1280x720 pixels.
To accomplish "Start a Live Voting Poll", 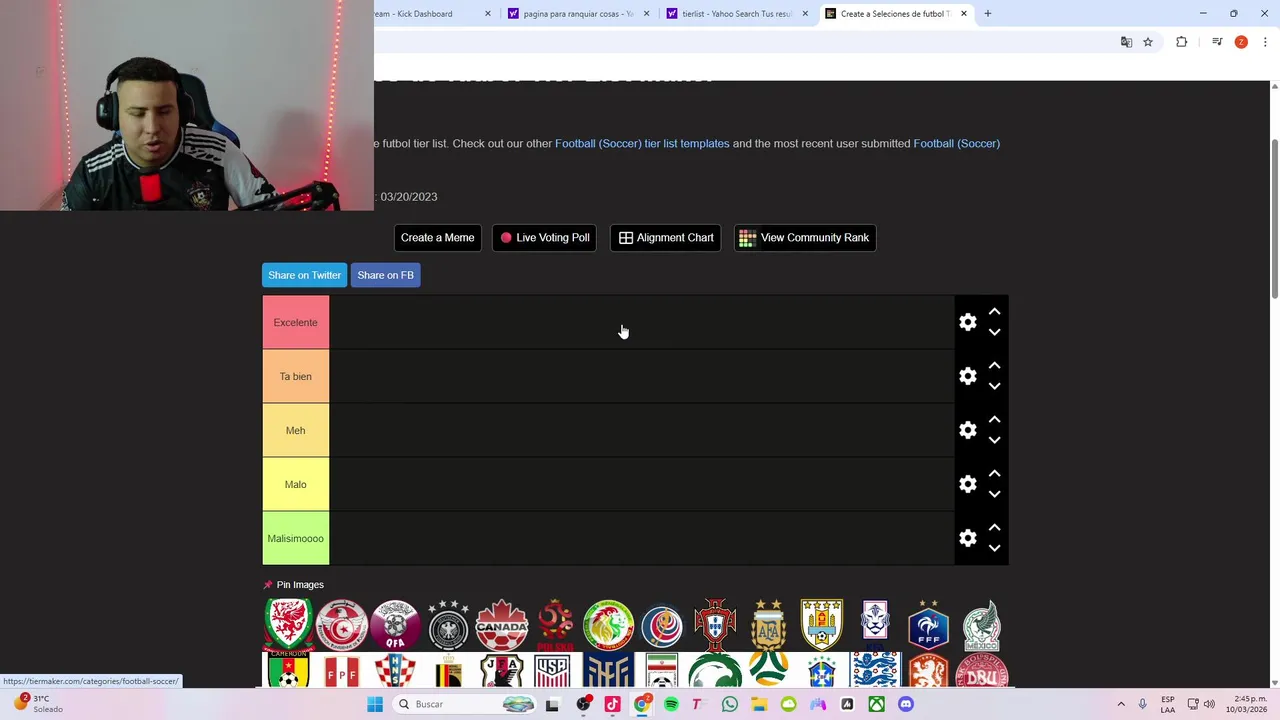I will 544,237.
